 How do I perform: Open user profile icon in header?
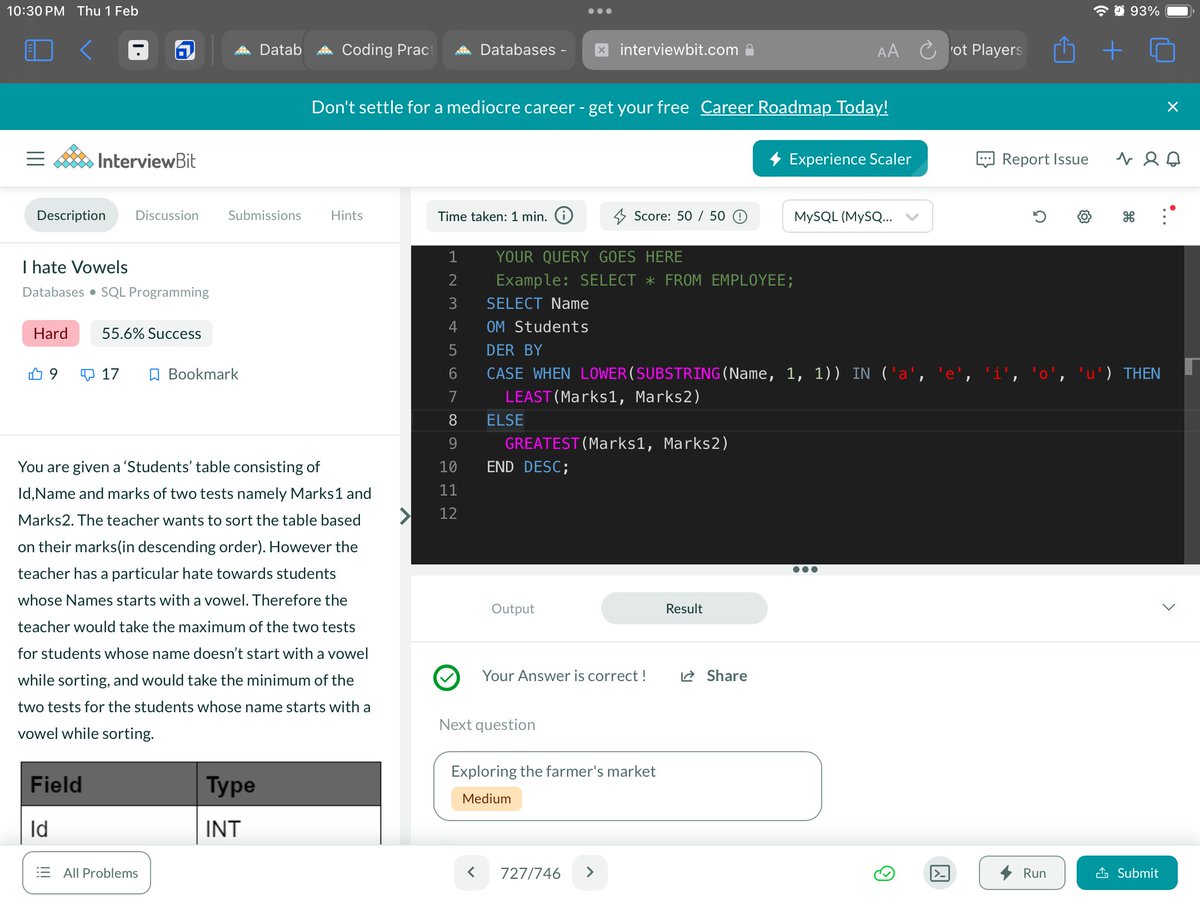pyautogui.click(x=1149, y=159)
